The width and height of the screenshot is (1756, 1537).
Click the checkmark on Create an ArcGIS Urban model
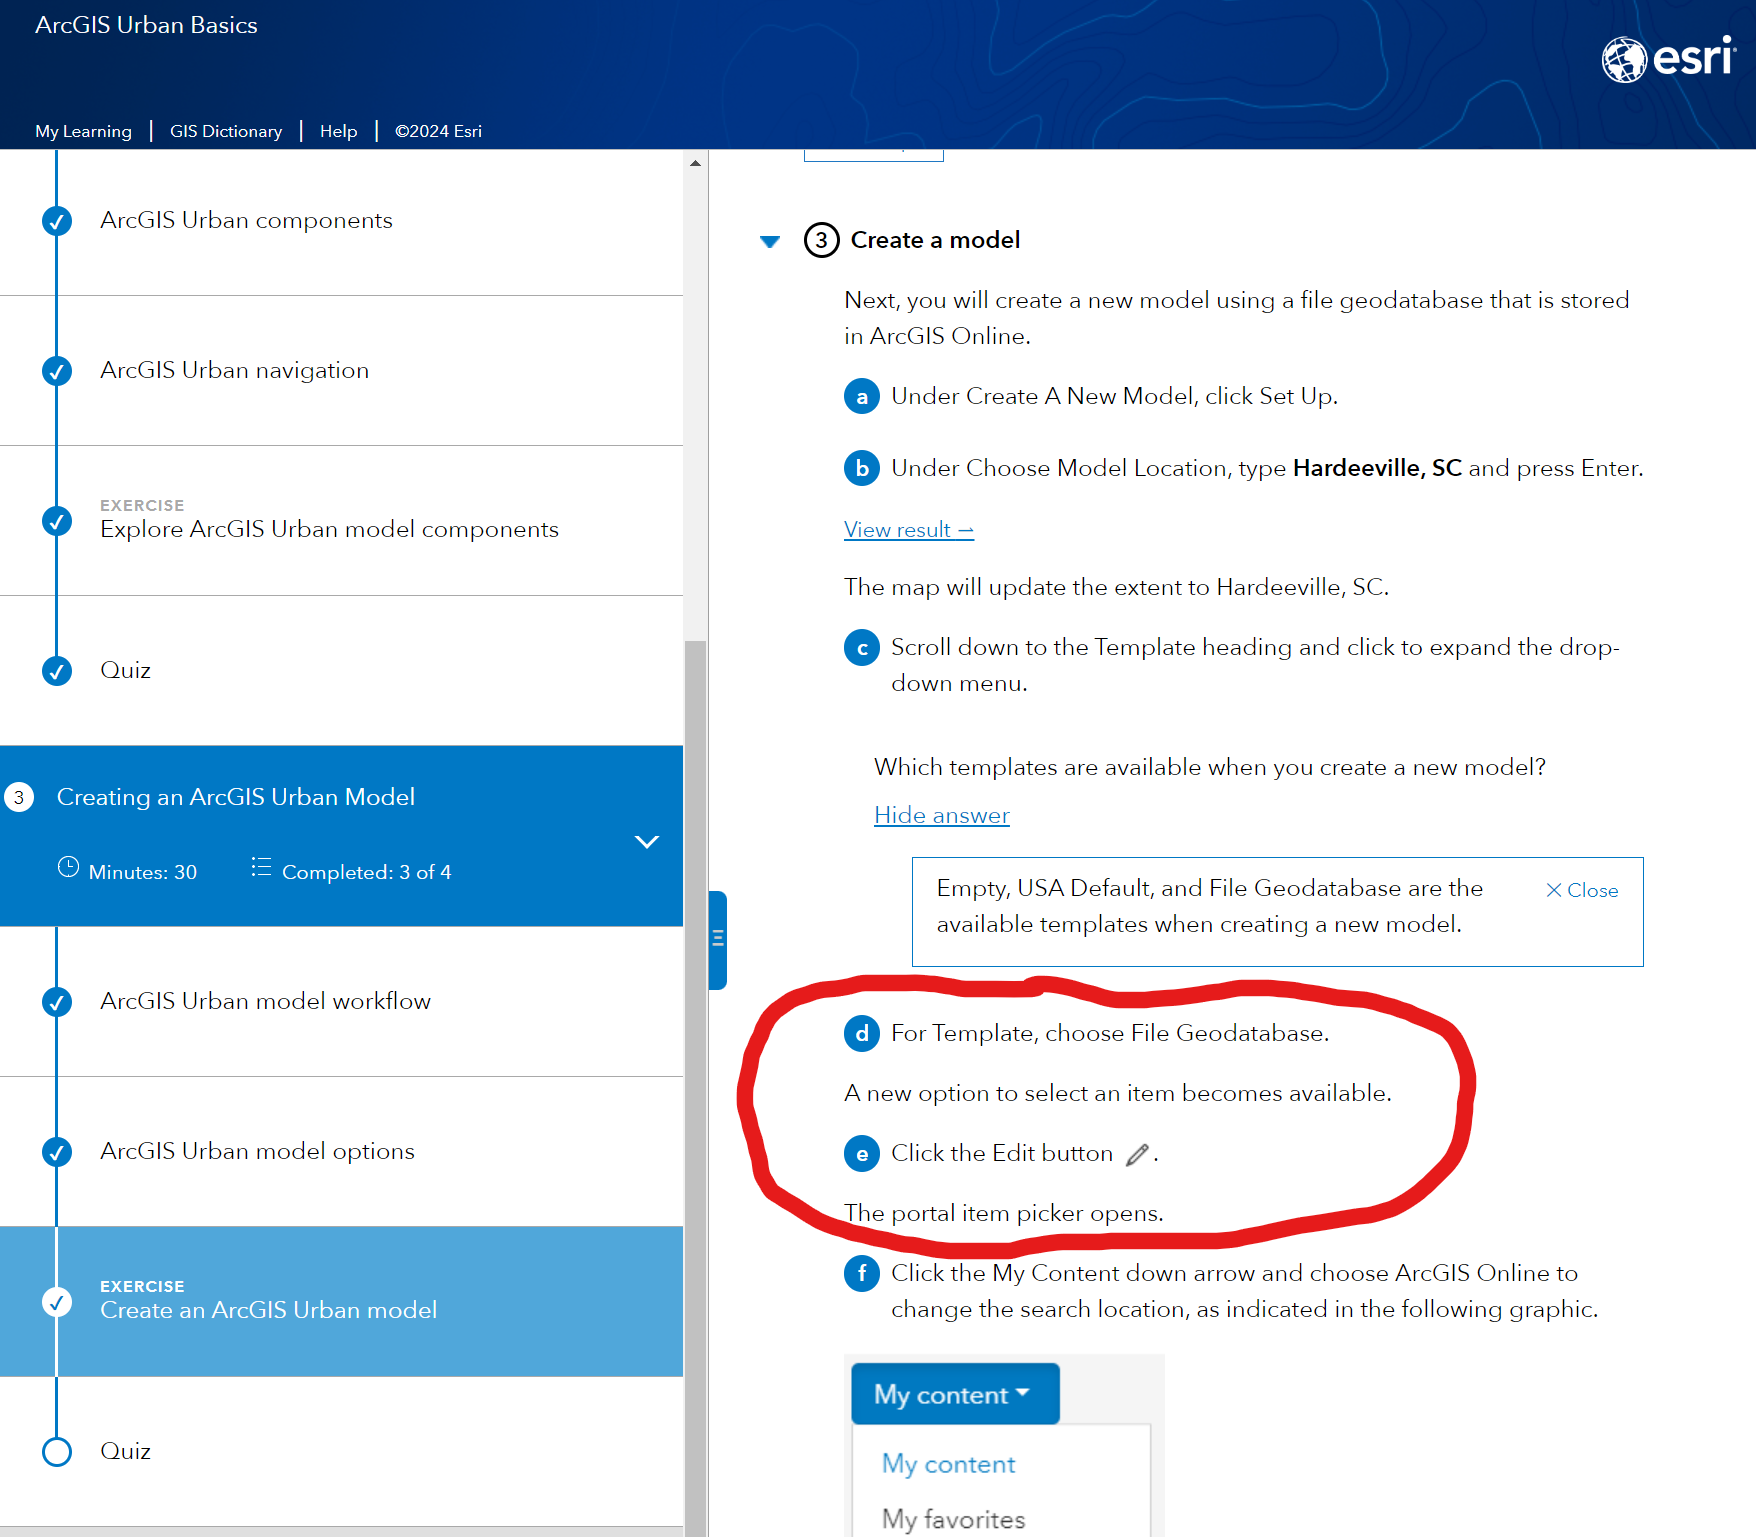click(x=57, y=1302)
